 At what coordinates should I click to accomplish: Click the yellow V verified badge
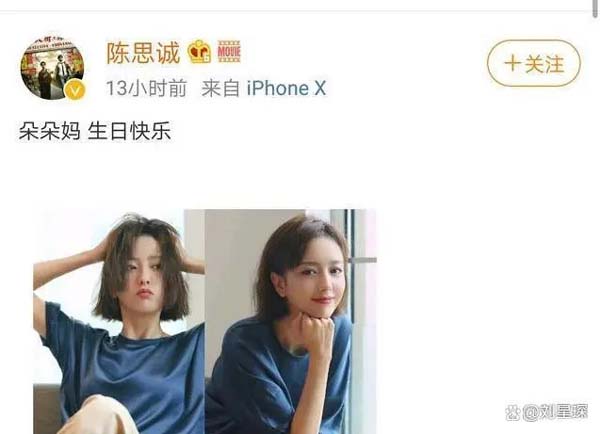[x=75, y=91]
